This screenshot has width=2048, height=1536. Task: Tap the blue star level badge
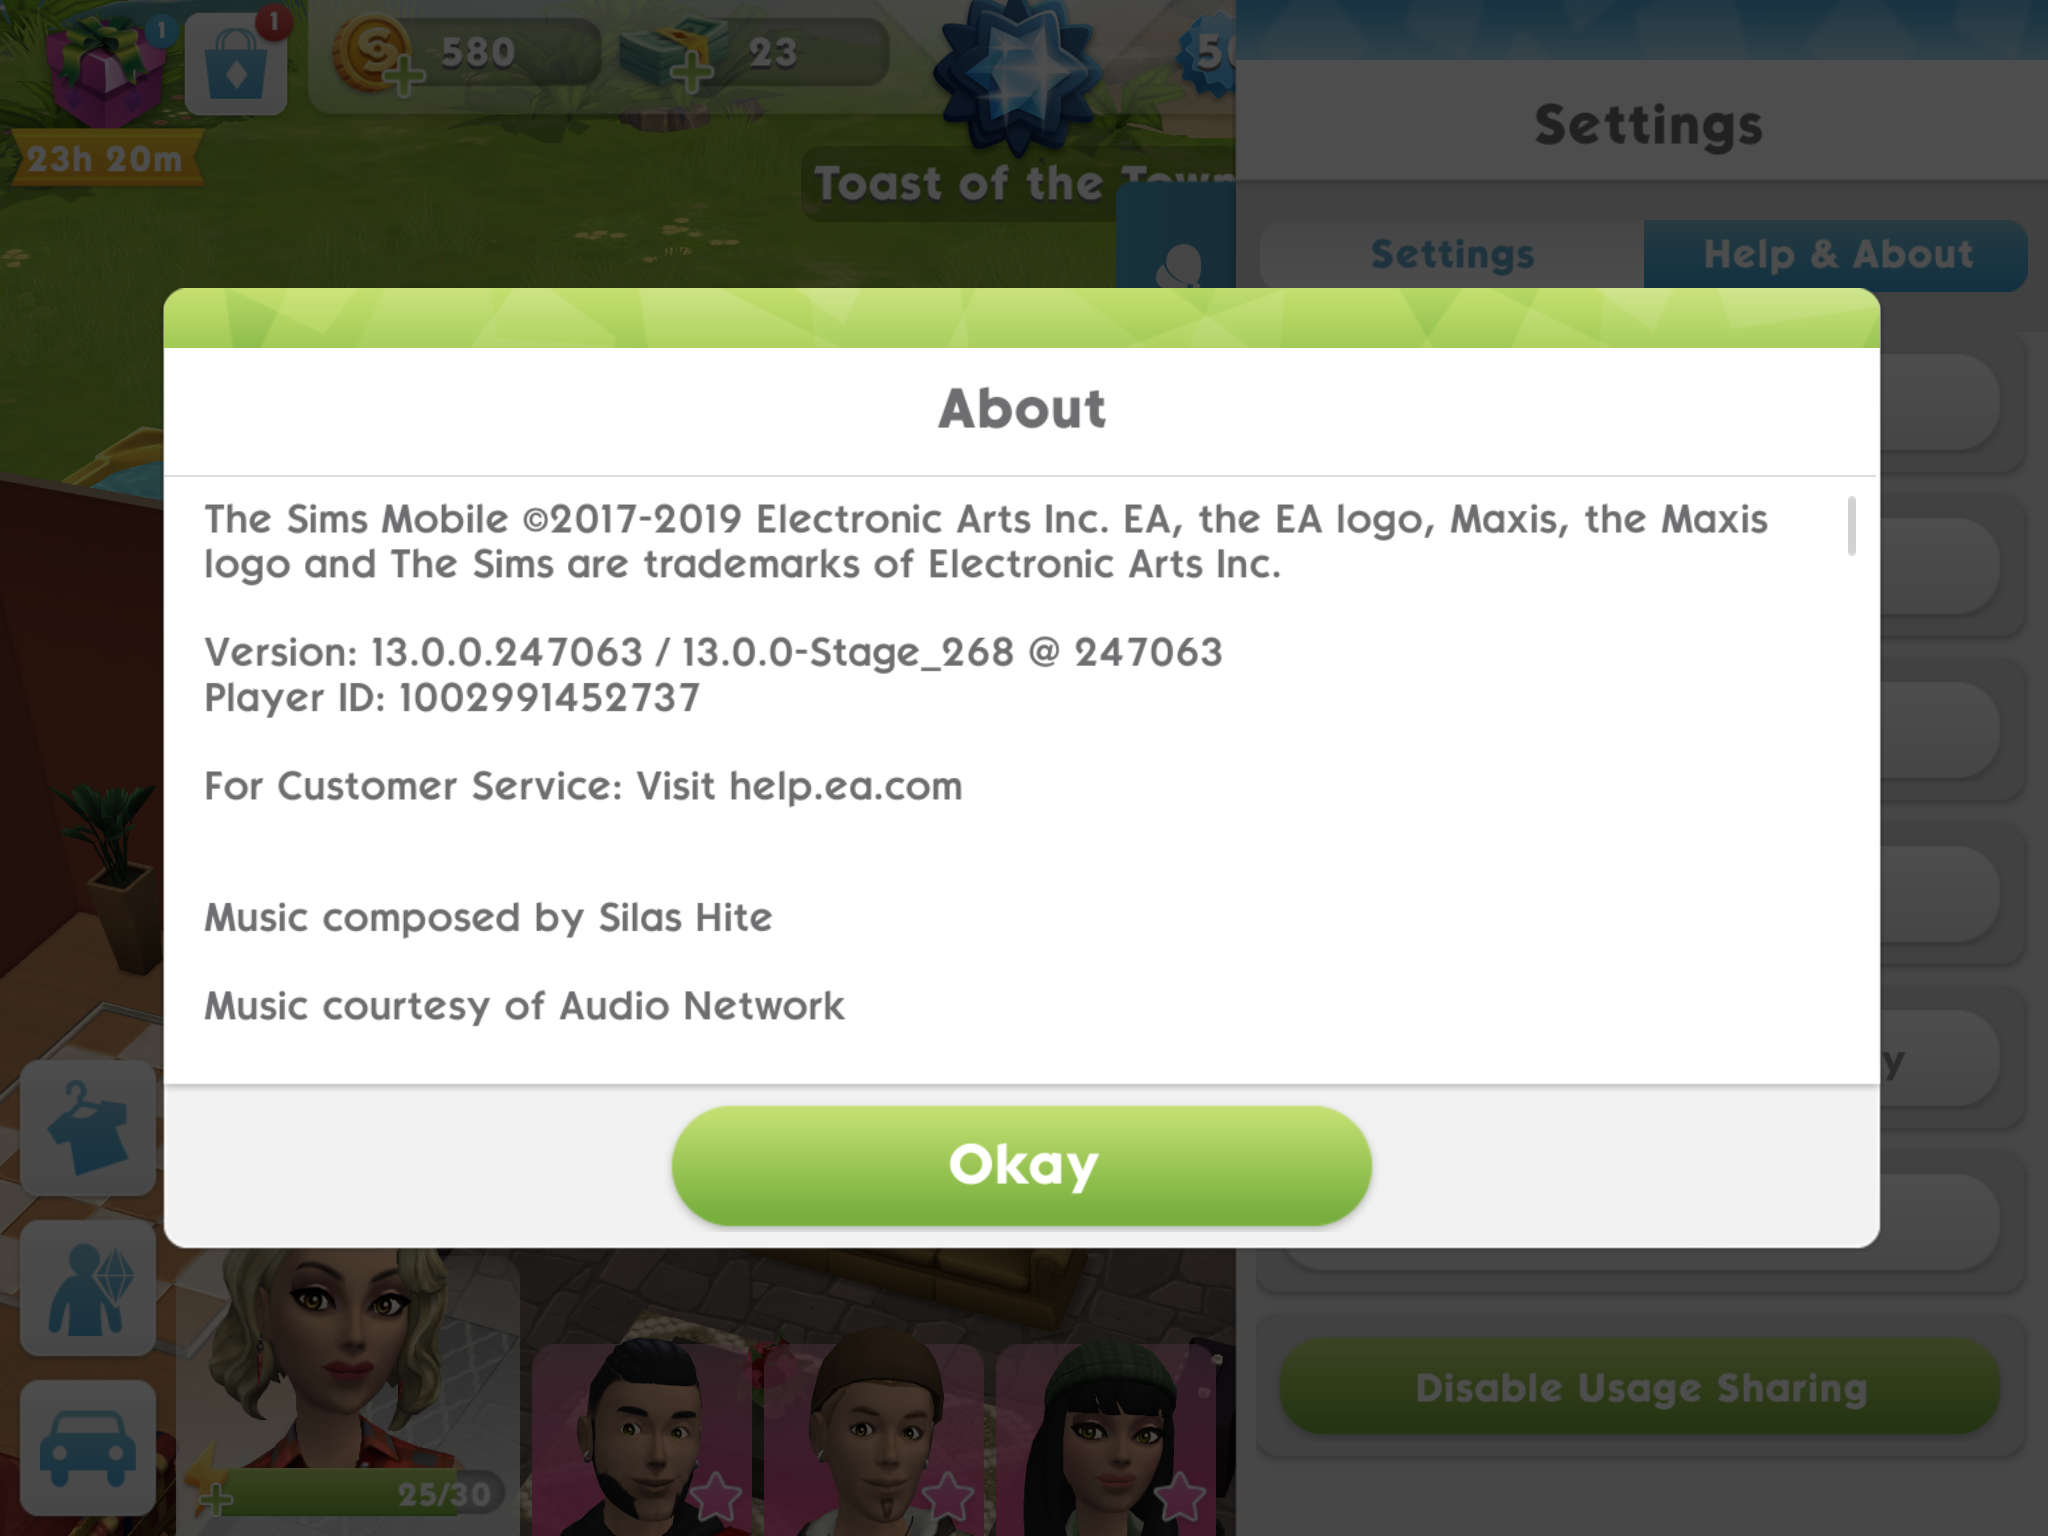tap(1018, 72)
